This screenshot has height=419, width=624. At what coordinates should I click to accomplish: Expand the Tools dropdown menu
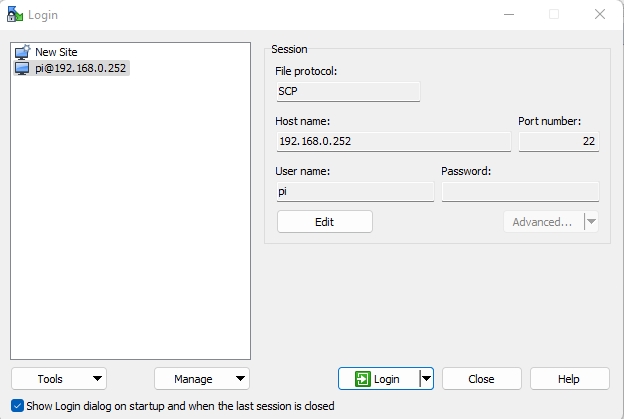[x=59, y=379]
